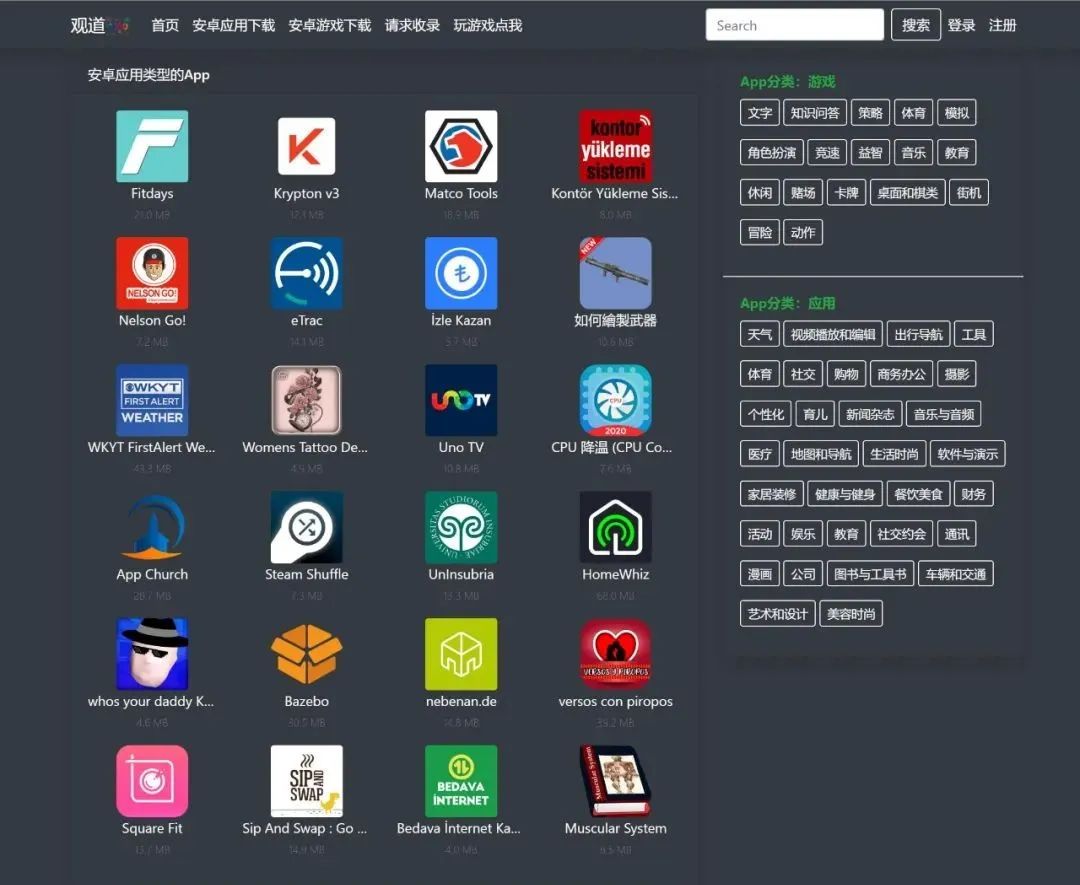
Task: Open the 艺术和设计 app category
Action: [x=778, y=614]
